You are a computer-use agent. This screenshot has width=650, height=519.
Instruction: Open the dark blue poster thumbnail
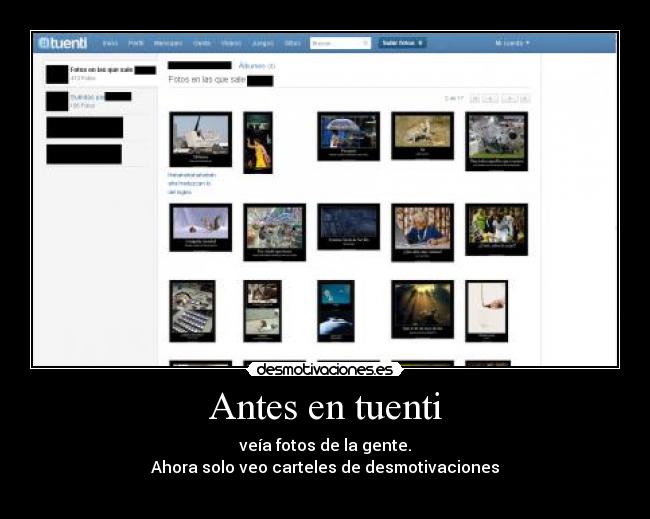coord(349,227)
